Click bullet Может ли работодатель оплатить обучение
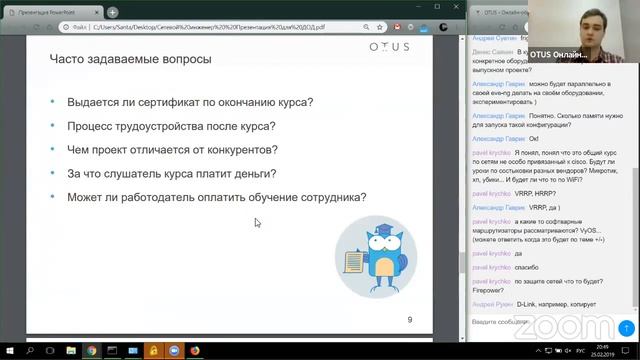Viewport: 640px width, 360px height. click(x=216, y=197)
